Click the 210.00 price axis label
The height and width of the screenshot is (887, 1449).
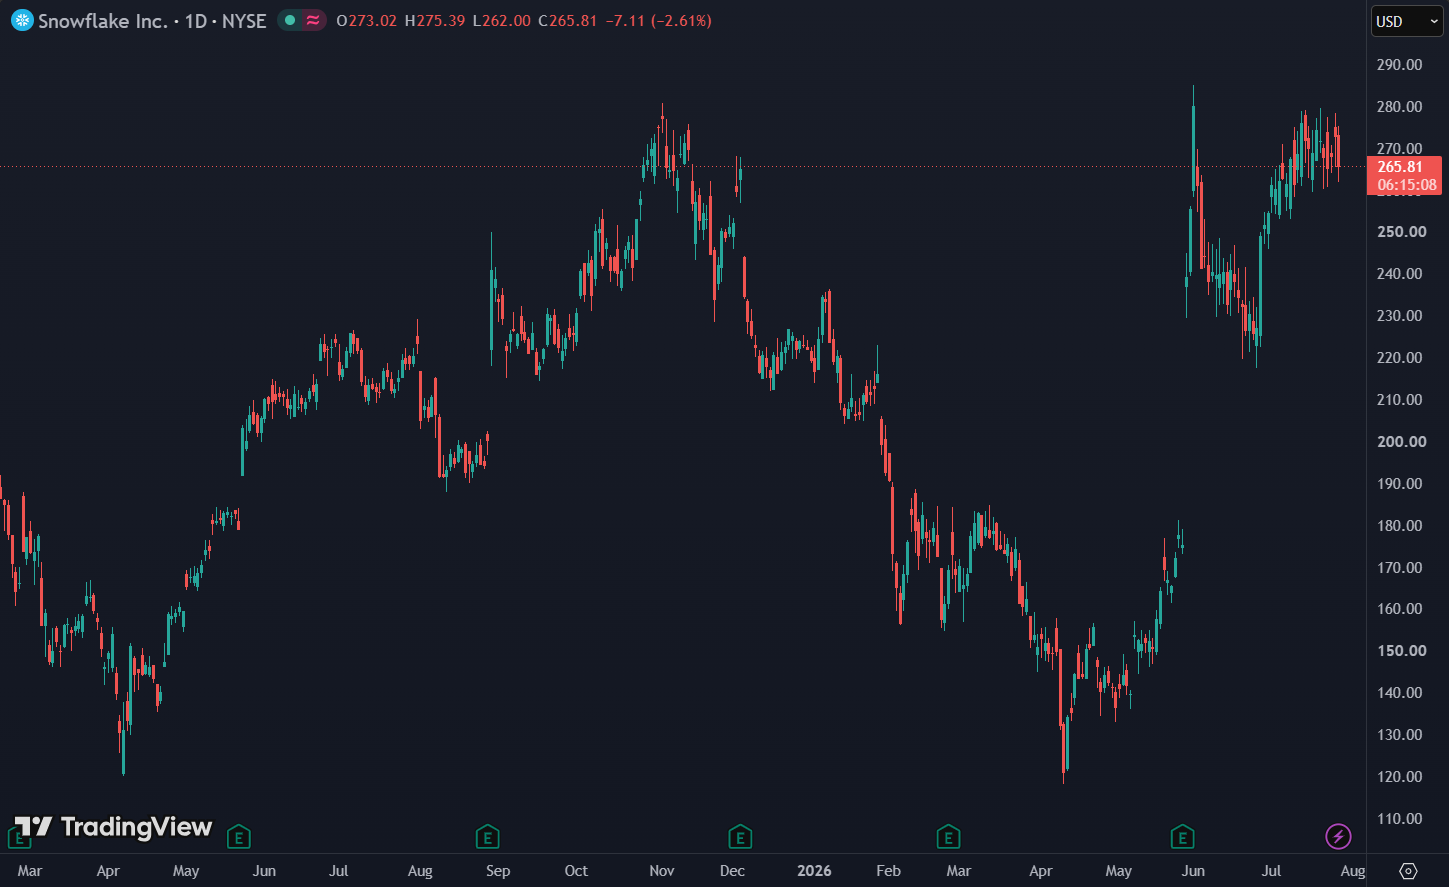1399,400
